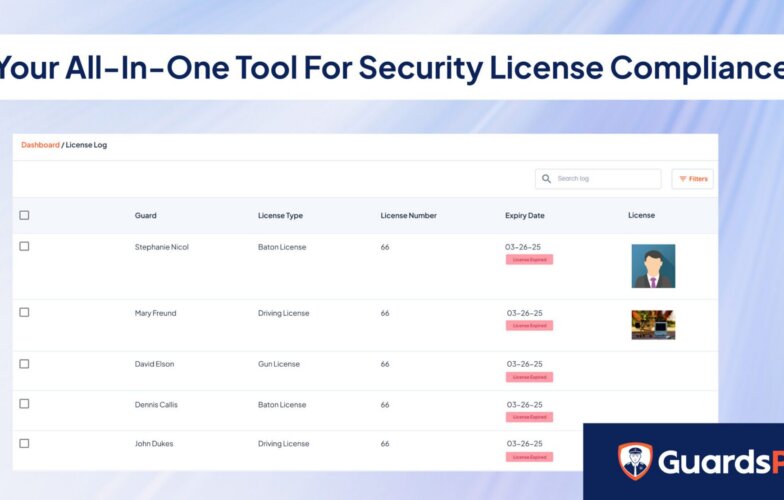Click expired badge in Mary Freund row
This screenshot has width=784, height=500.
[x=530, y=326]
